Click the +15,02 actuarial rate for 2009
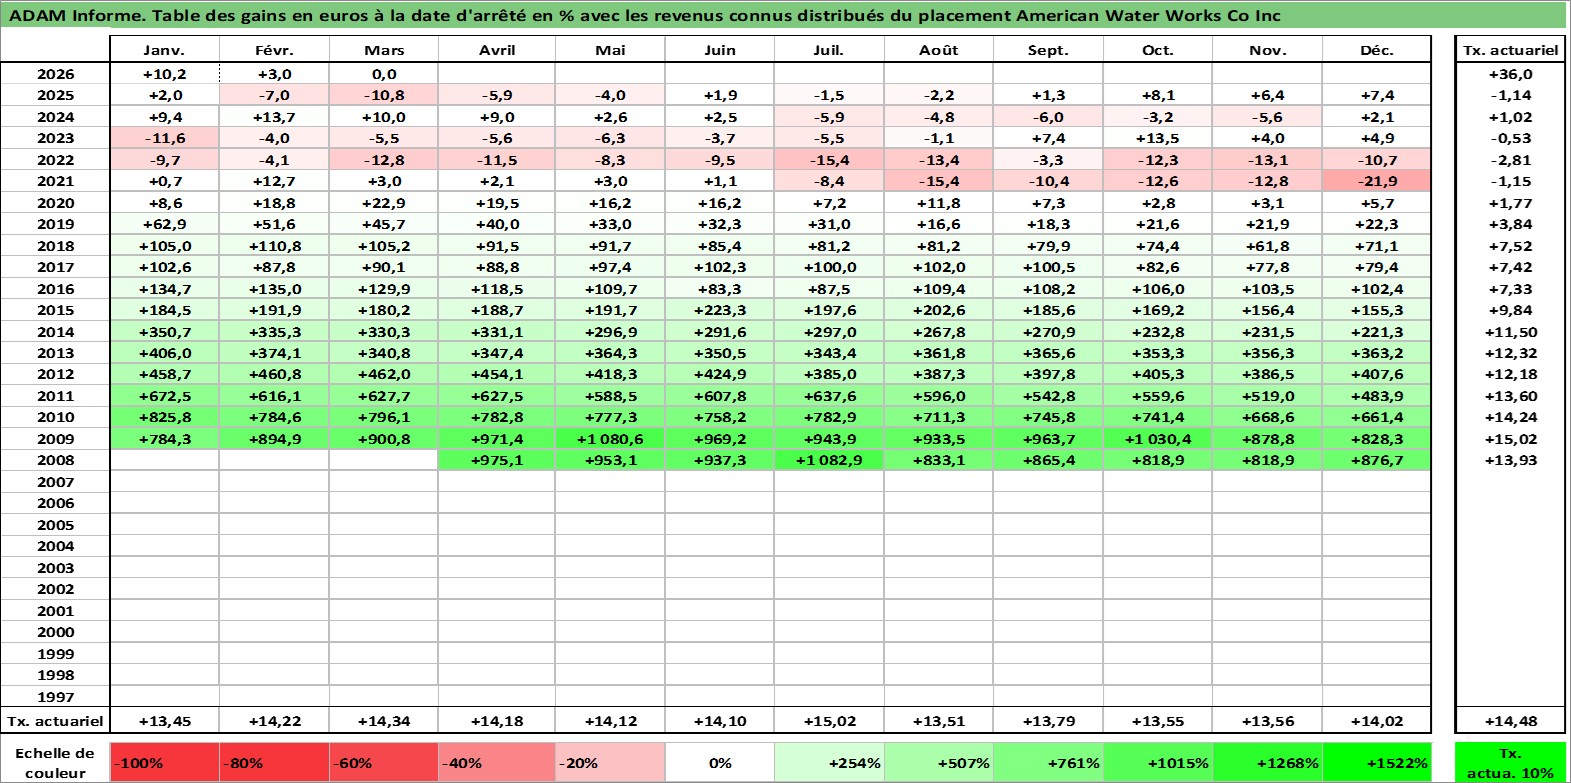 tap(1510, 439)
